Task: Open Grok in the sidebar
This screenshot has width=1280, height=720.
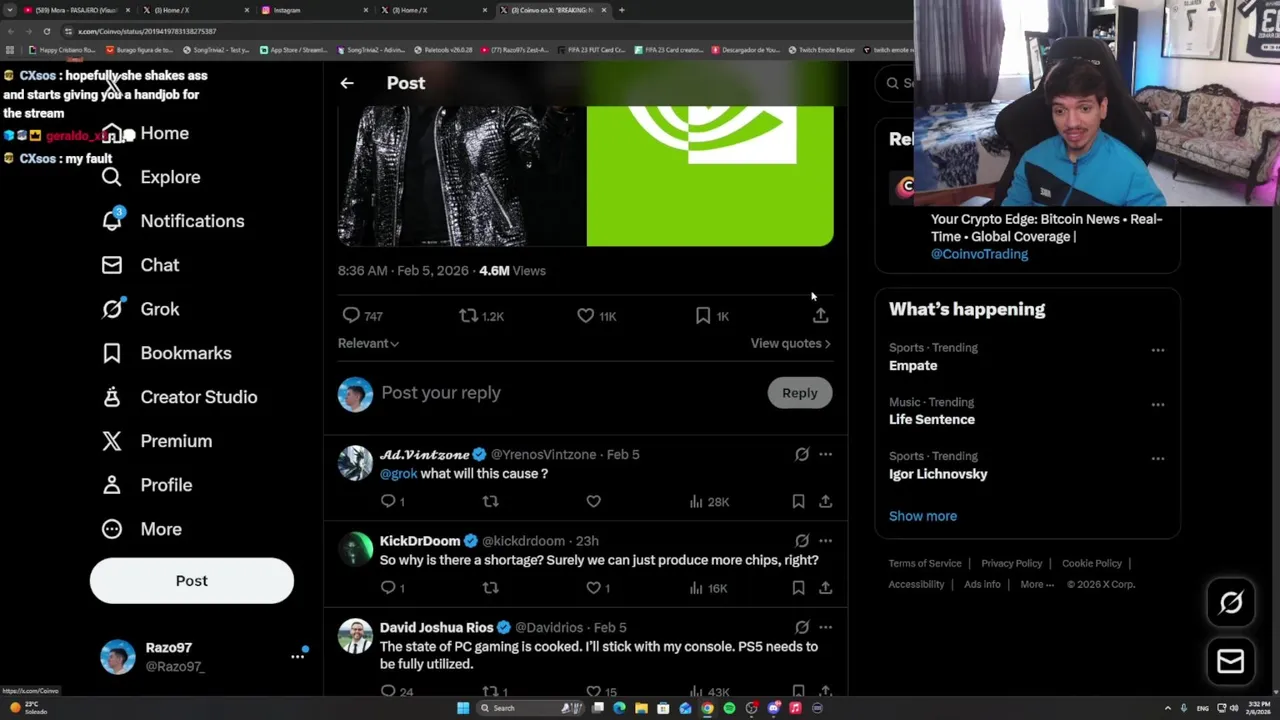Action: tap(141, 309)
